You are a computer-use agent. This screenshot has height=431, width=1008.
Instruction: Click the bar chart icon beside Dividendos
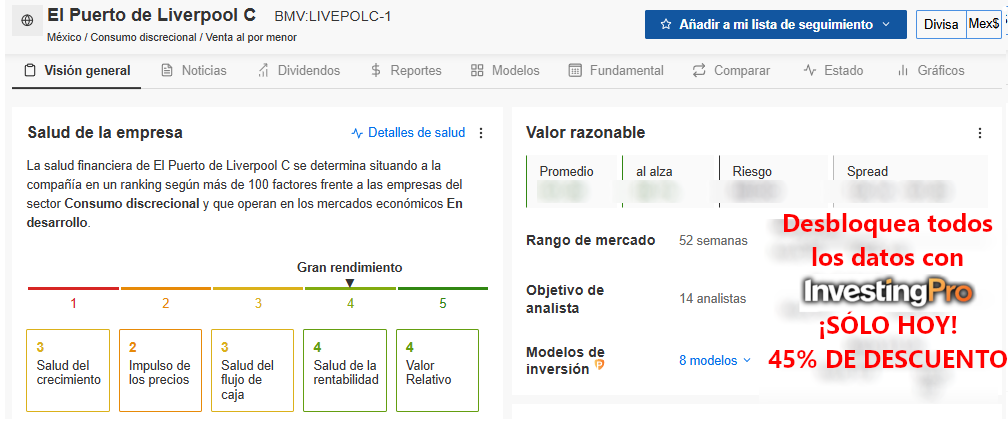point(263,71)
